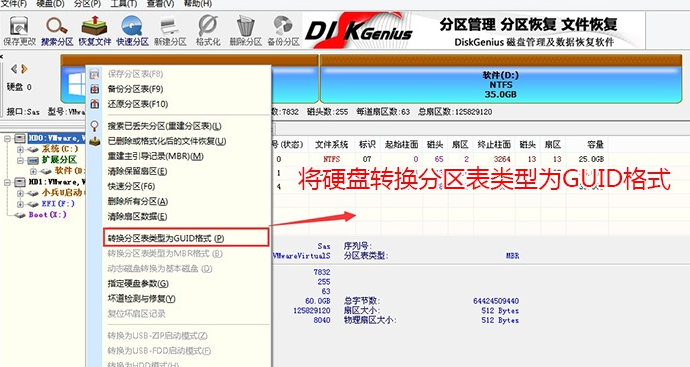Click the 保存更改 save changes toolbar icon

click(19, 31)
